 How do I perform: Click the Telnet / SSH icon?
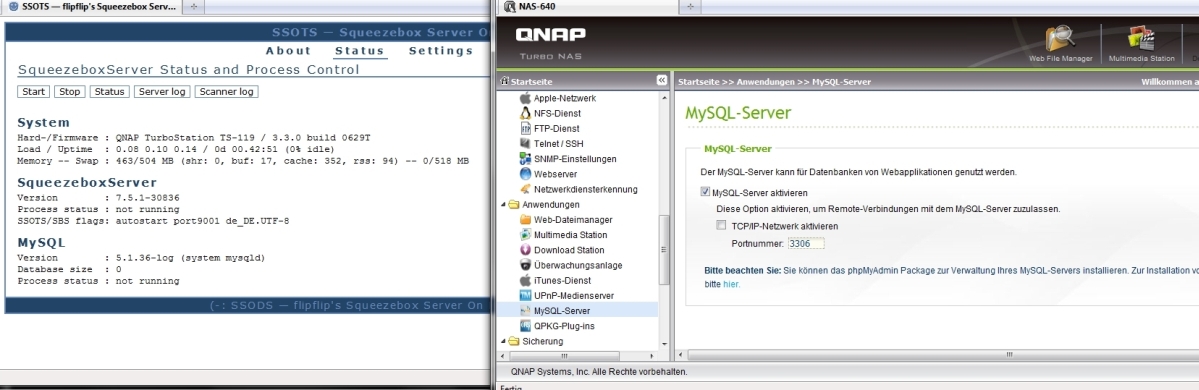click(525, 144)
